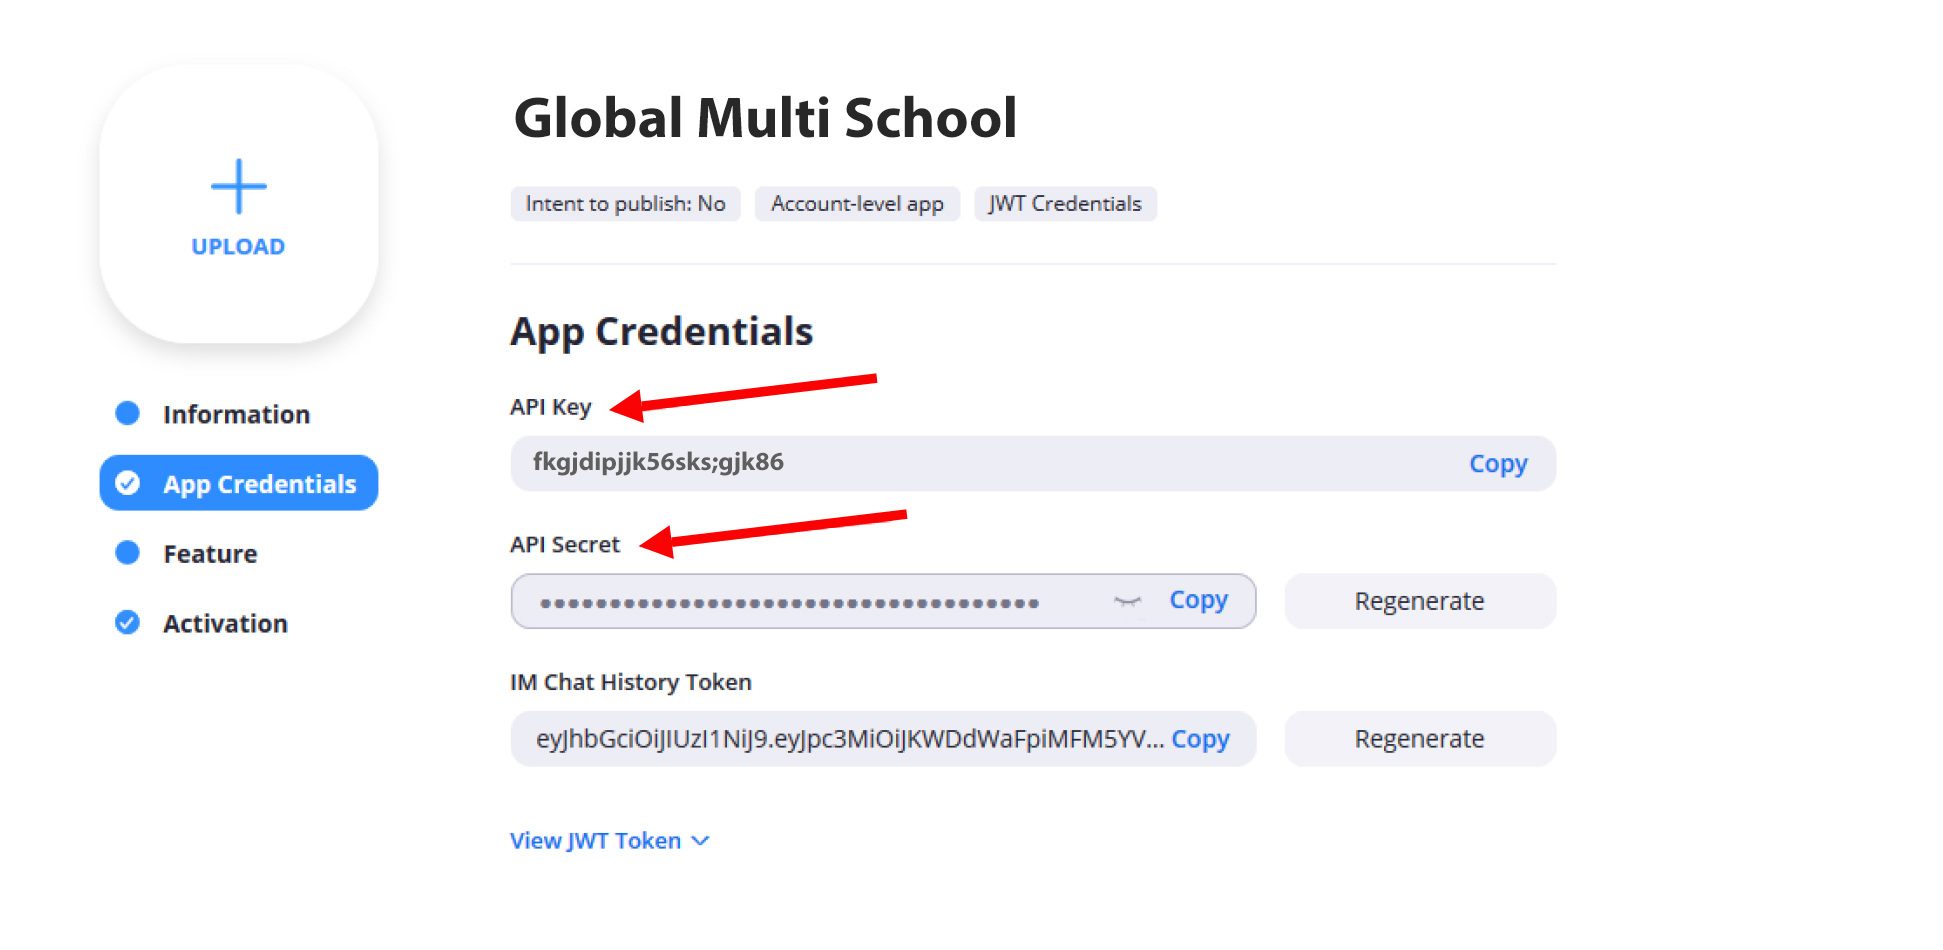This screenshot has height=950, width=1943.
Task: Expand View JWT Token section
Action: [610, 841]
